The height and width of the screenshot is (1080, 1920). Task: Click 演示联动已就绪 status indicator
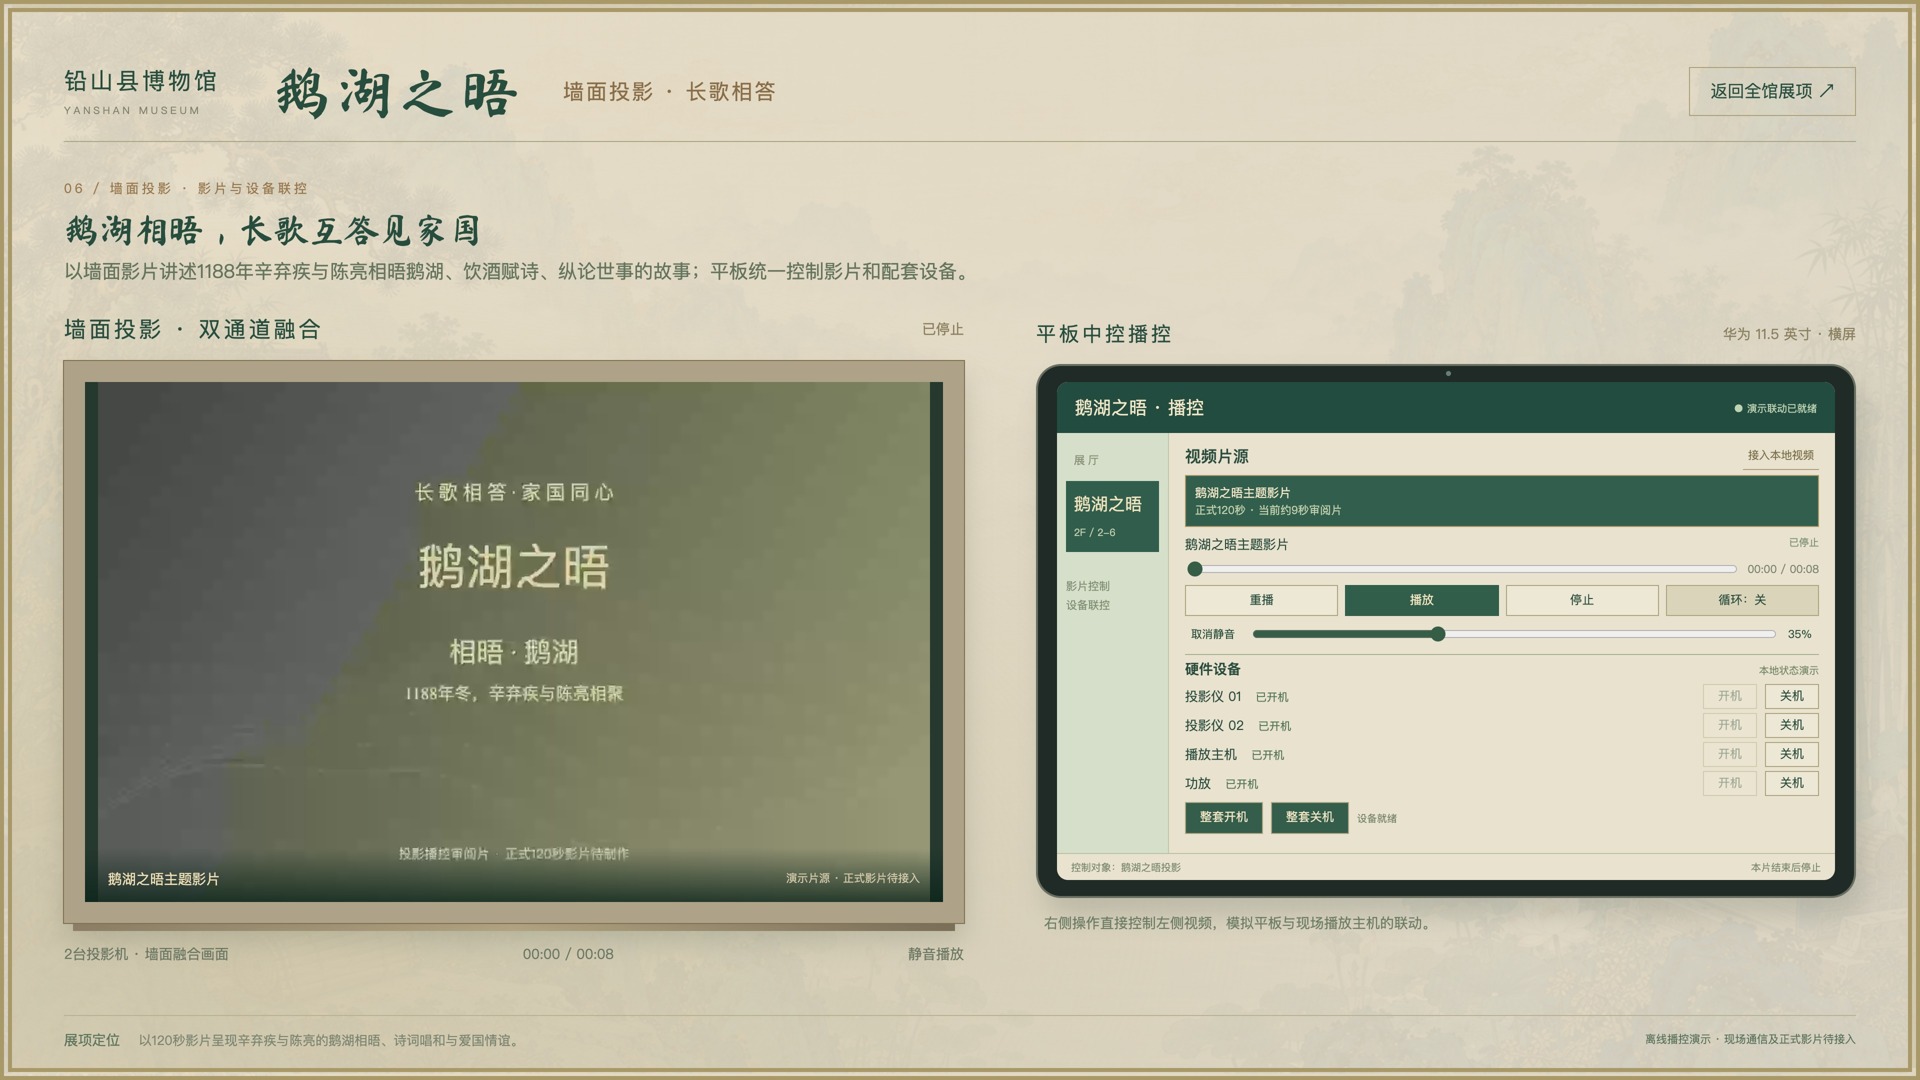pos(1776,408)
